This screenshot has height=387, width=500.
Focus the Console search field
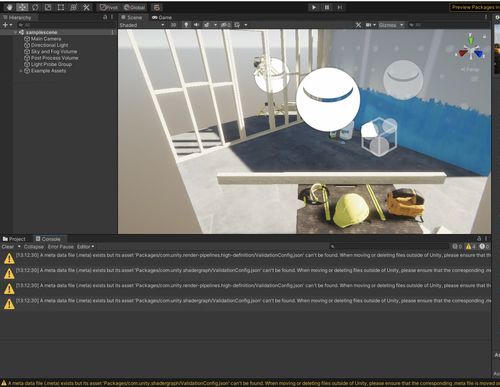tap(389, 247)
